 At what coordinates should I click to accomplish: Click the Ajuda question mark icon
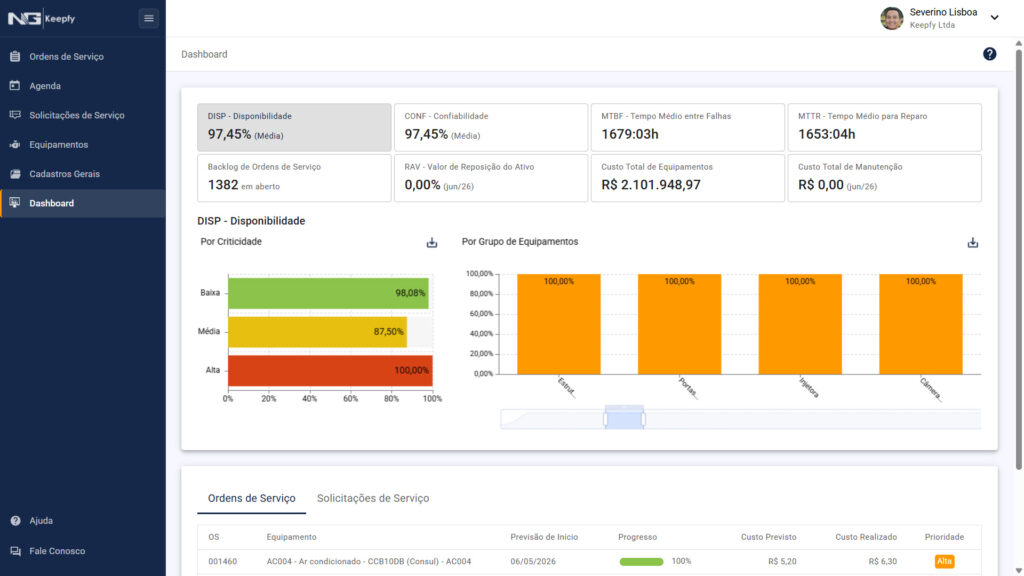click(x=15, y=520)
